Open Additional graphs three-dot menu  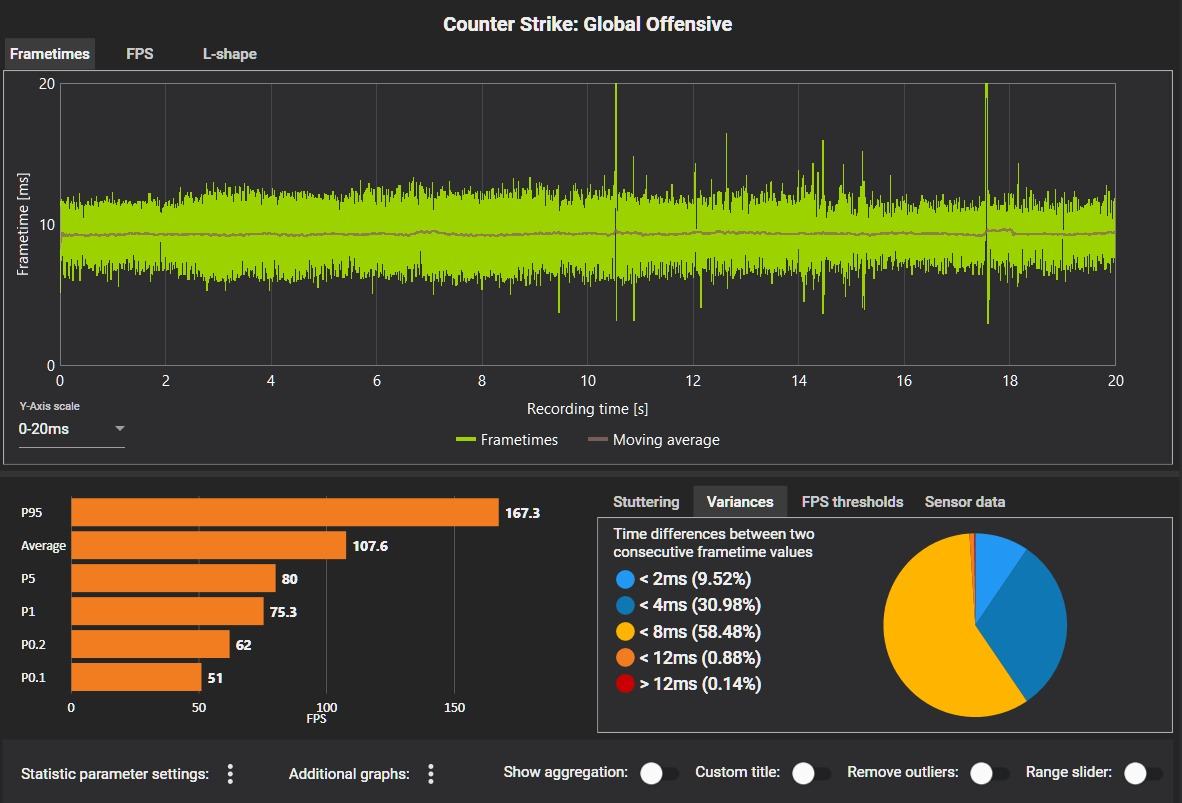click(x=430, y=774)
